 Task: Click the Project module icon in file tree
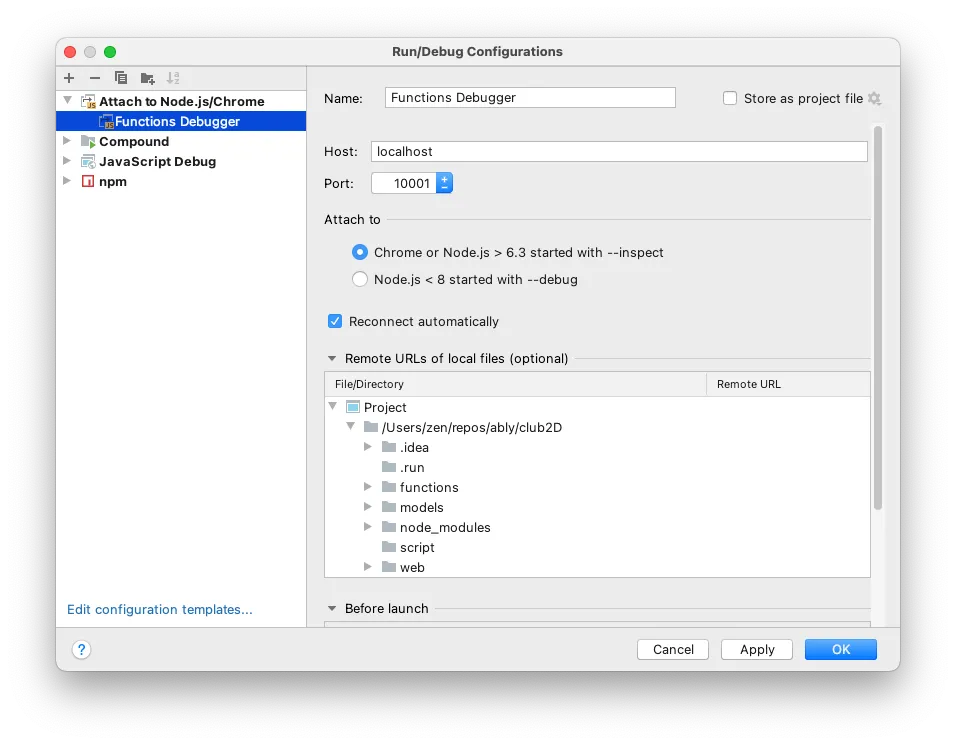coord(352,407)
